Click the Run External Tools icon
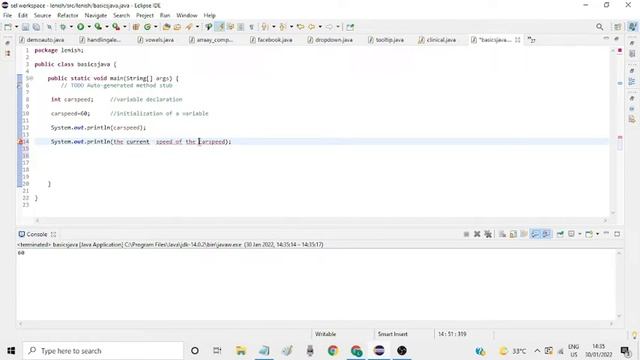 [116, 27]
